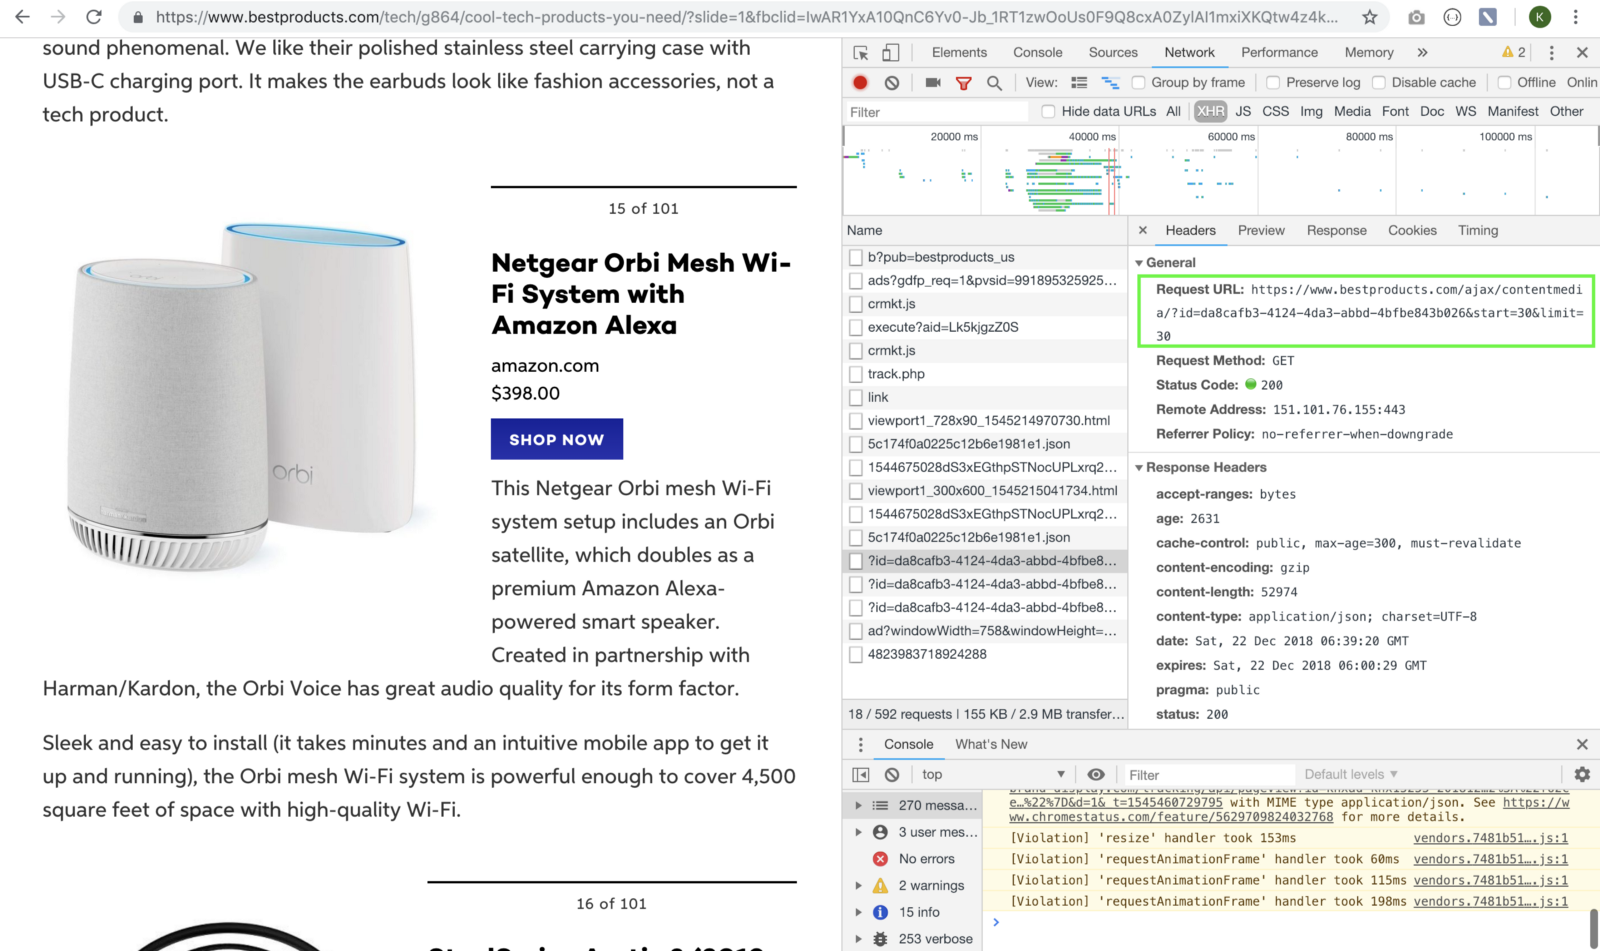Click the network Filter text field

click(x=935, y=112)
